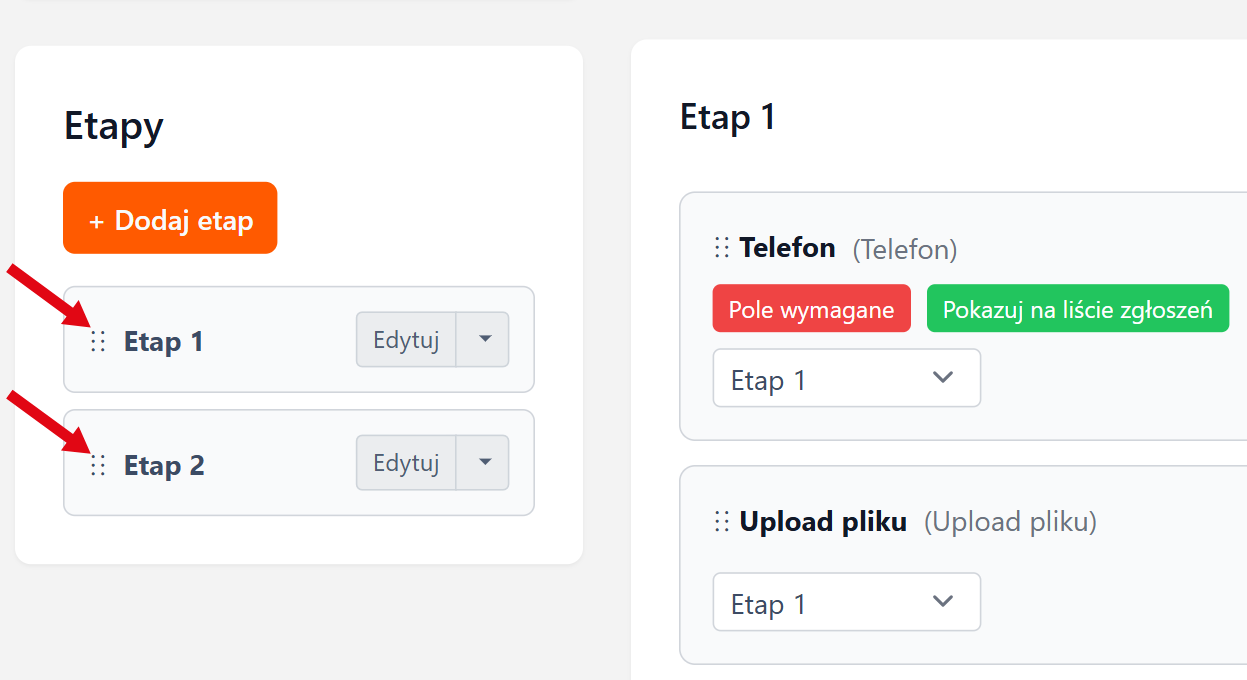Toggle the green Pokazuj na liście zgłoszeń badge
The image size is (1247, 680).
click(1077, 309)
